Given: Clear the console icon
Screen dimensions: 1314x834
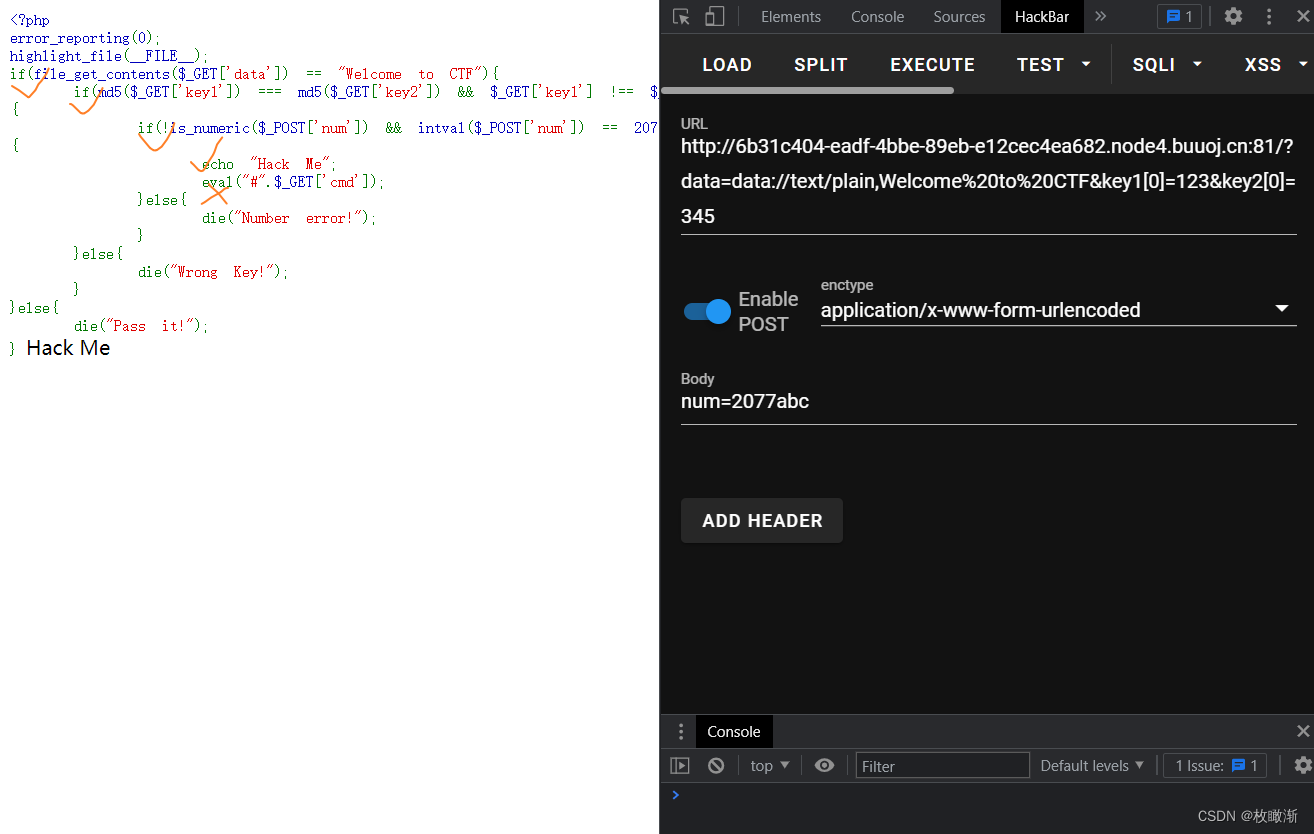Looking at the screenshot, I should pos(716,766).
